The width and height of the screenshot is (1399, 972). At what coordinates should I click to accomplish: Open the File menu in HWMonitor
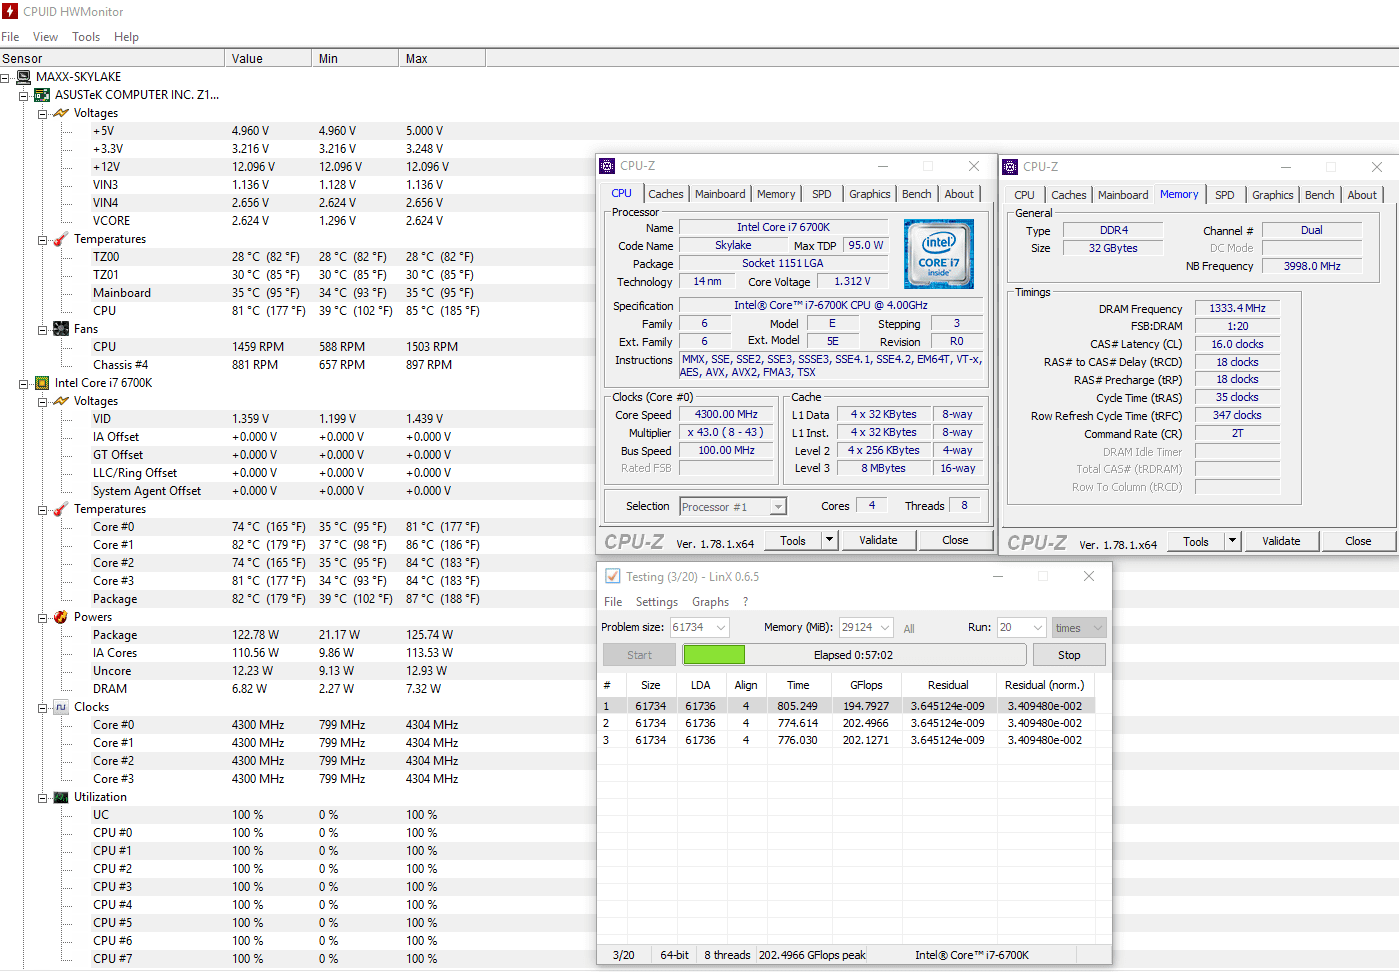click(x=10, y=37)
